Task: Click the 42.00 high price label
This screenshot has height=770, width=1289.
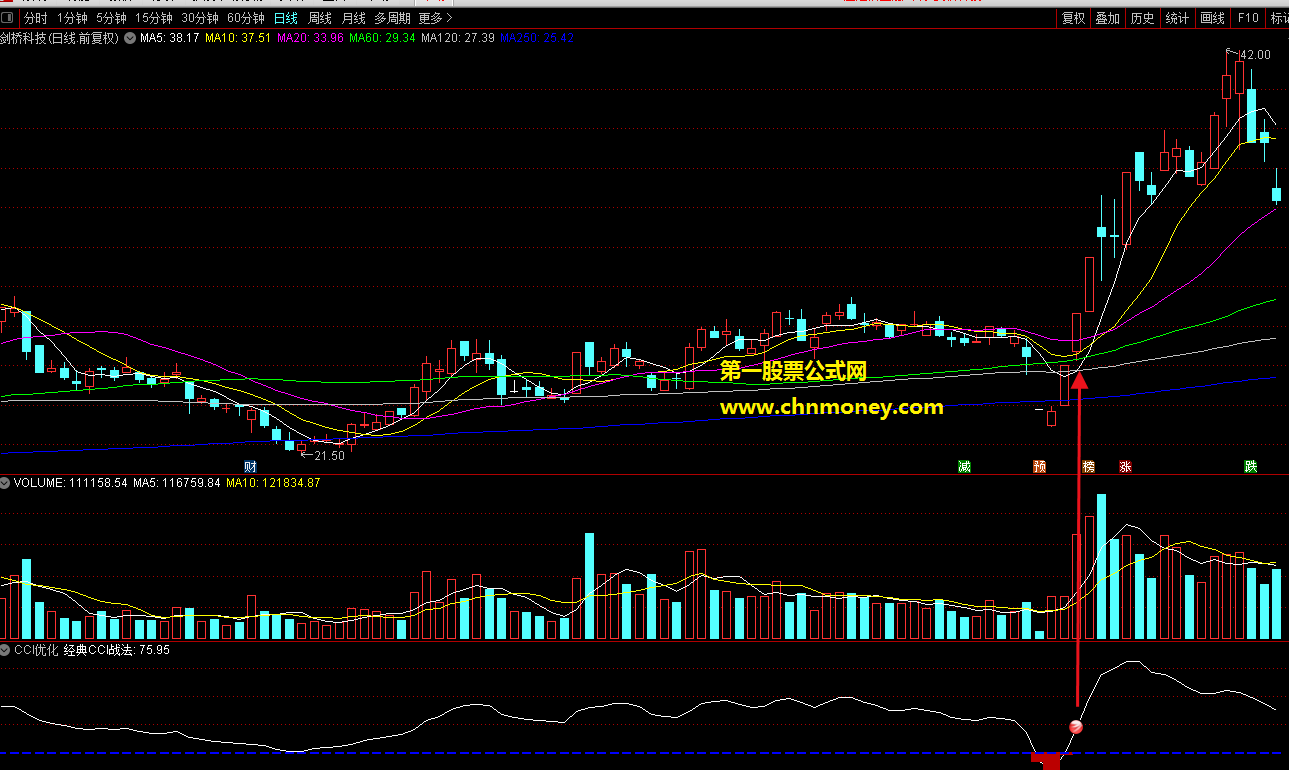Action: click(1256, 55)
